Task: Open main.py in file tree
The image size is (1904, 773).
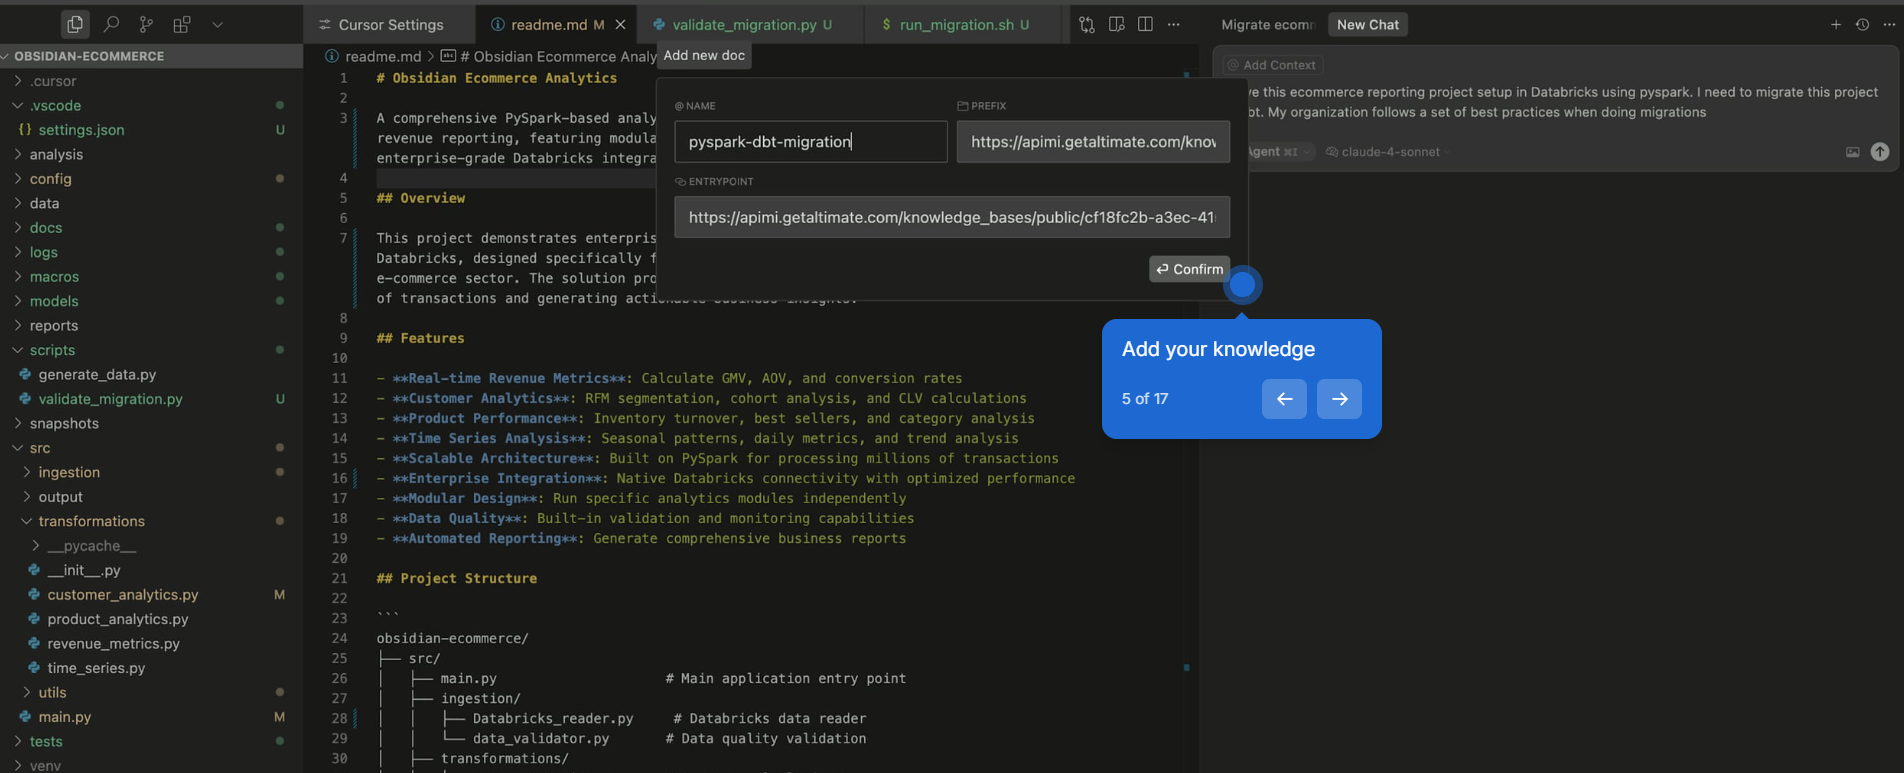Action: (150, 717)
